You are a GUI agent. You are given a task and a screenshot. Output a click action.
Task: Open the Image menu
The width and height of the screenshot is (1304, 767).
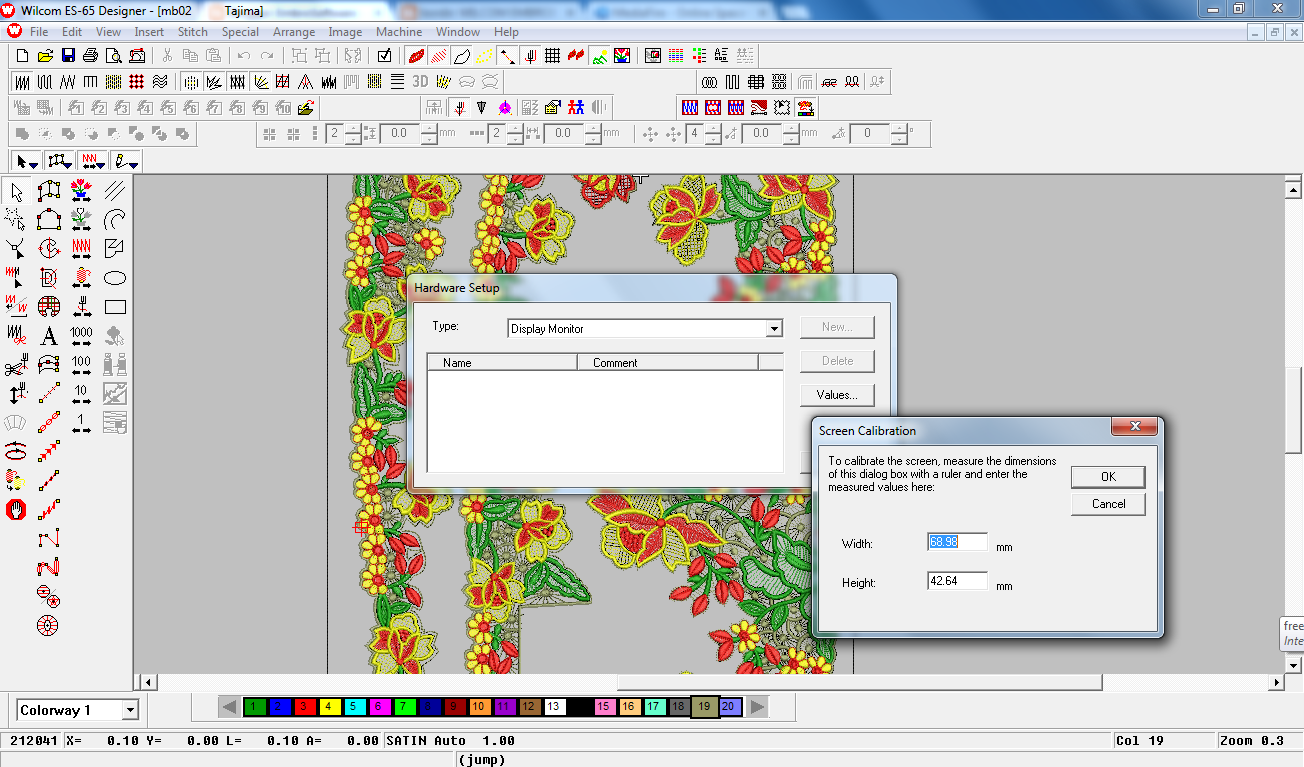point(345,32)
